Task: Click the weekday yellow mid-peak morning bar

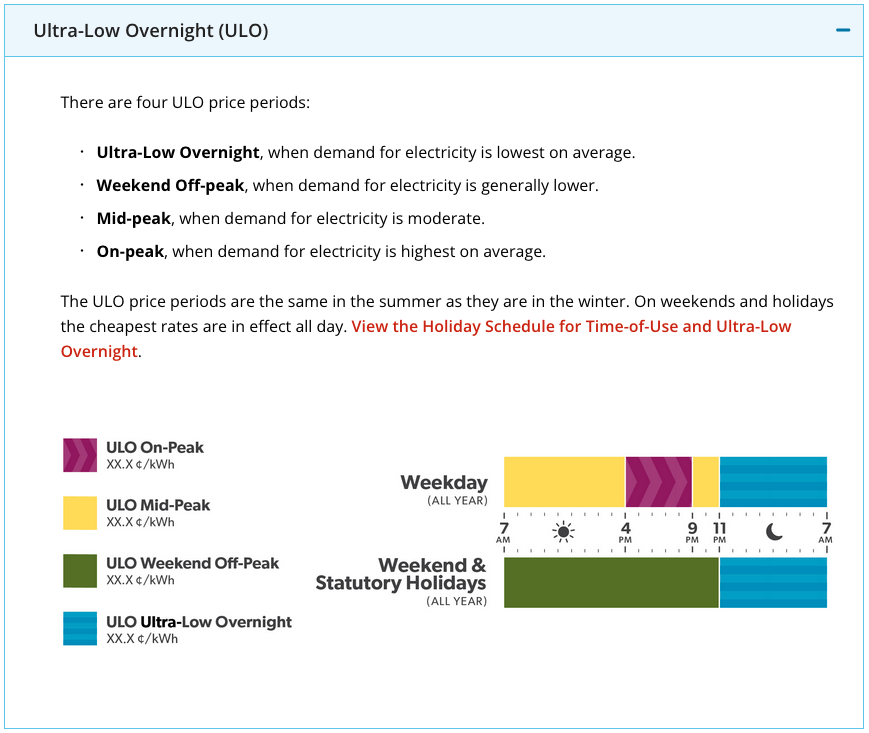Action: point(564,482)
